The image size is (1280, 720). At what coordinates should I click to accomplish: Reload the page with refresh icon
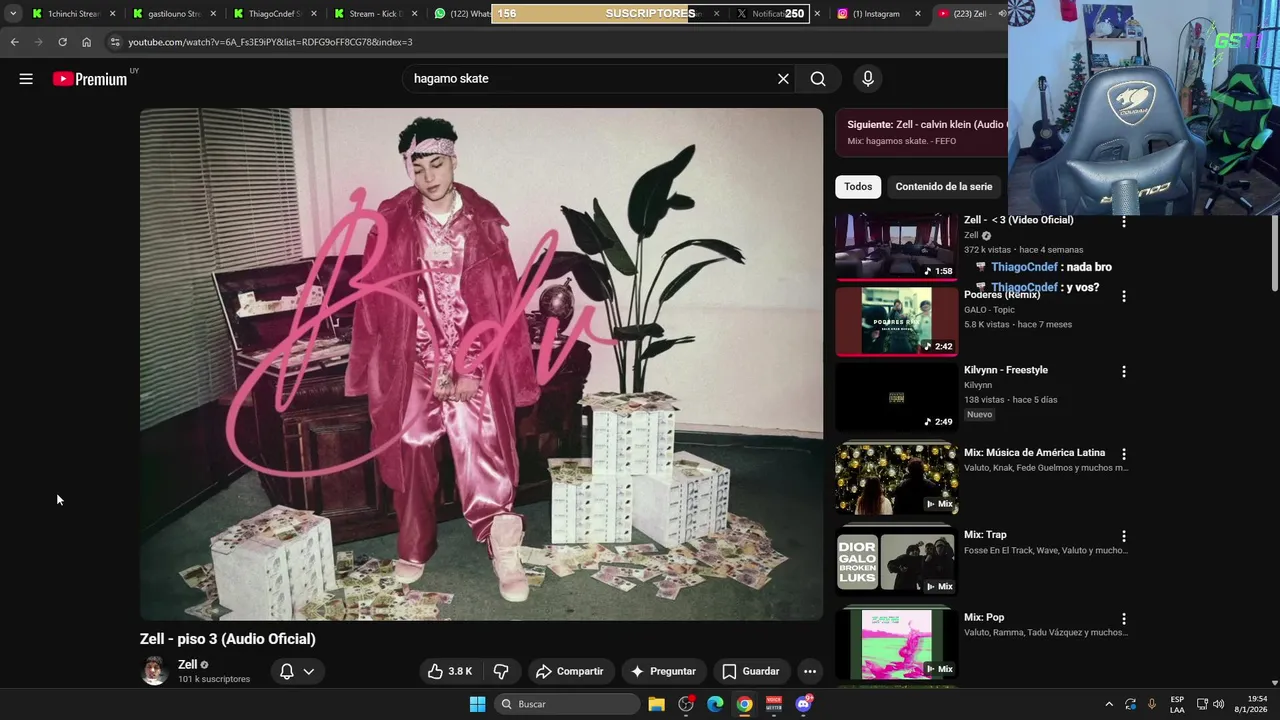(x=62, y=42)
